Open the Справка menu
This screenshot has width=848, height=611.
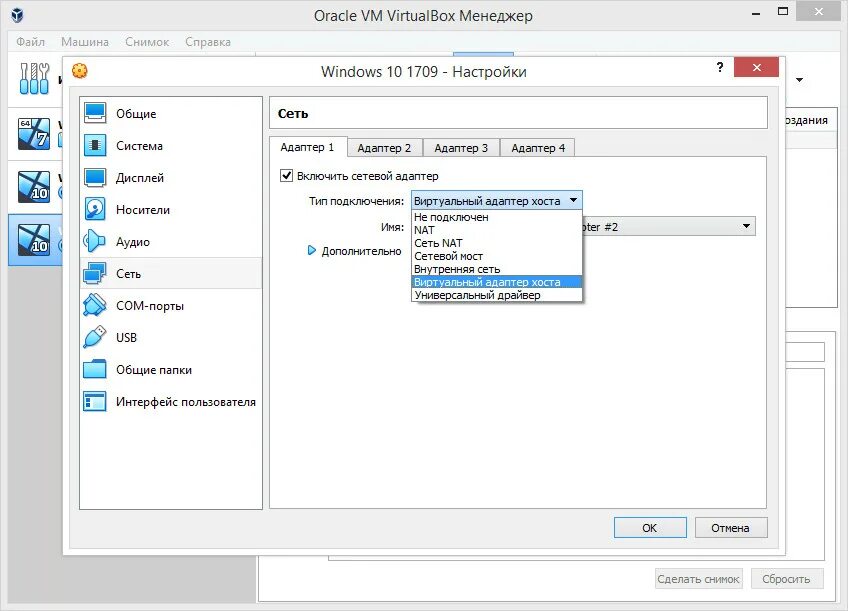(x=208, y=42)
